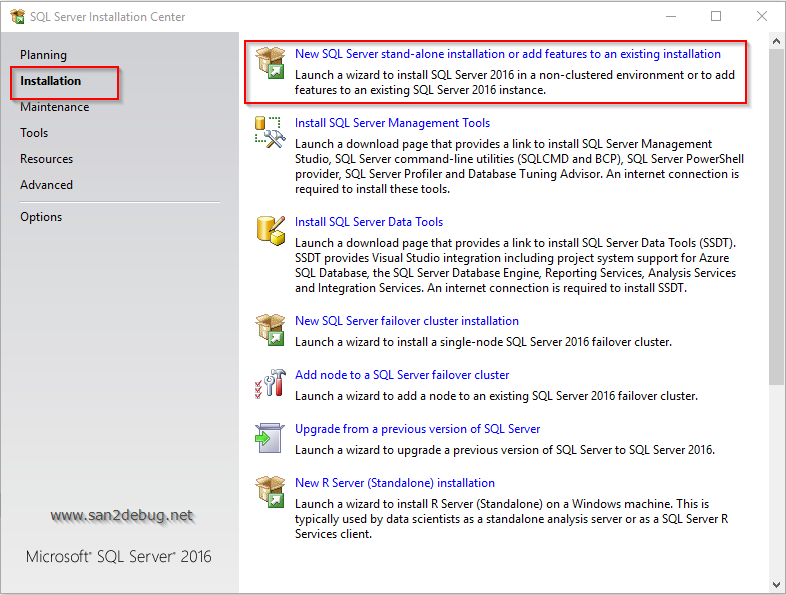Launch New SQL Server stand-alone installation link
Image resolution: width=786 pixels, height=595 pixels.
click(508, 54)
